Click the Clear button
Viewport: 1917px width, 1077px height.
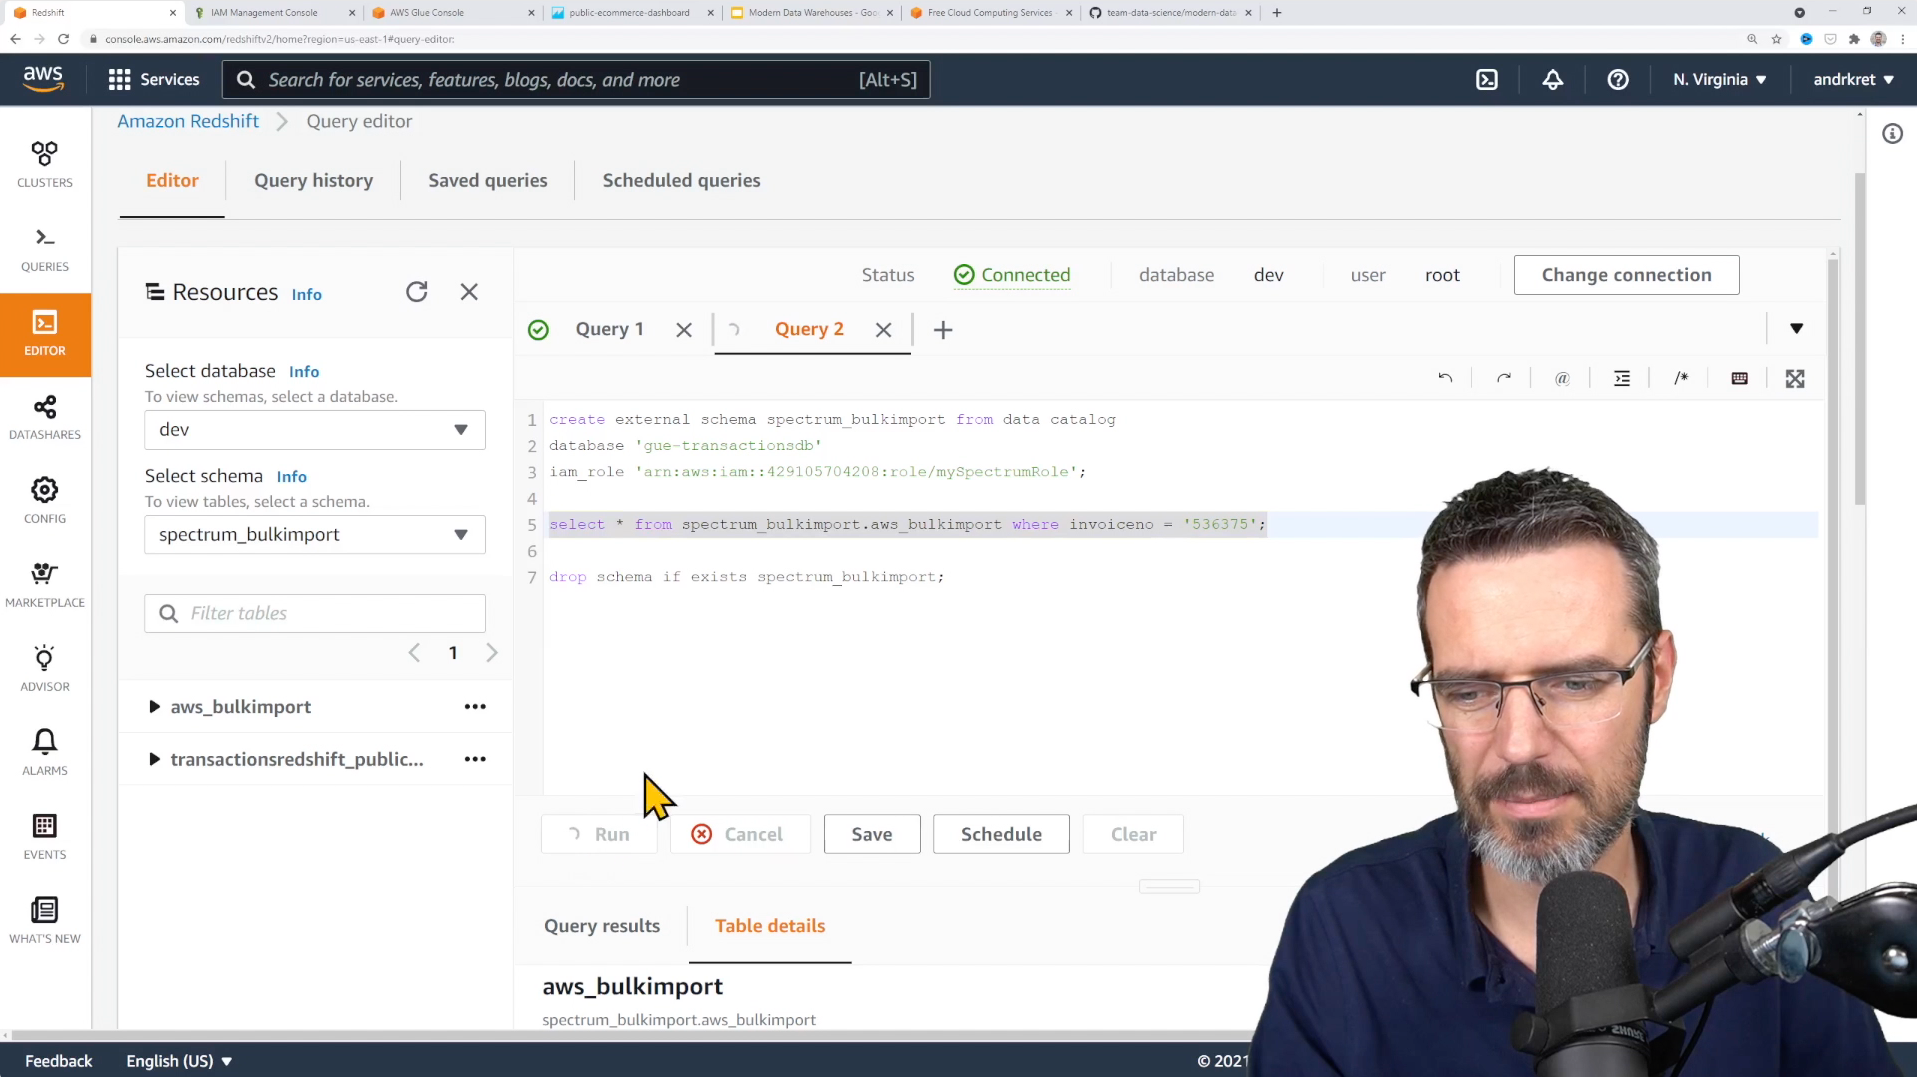click(x=1133, y=835)
